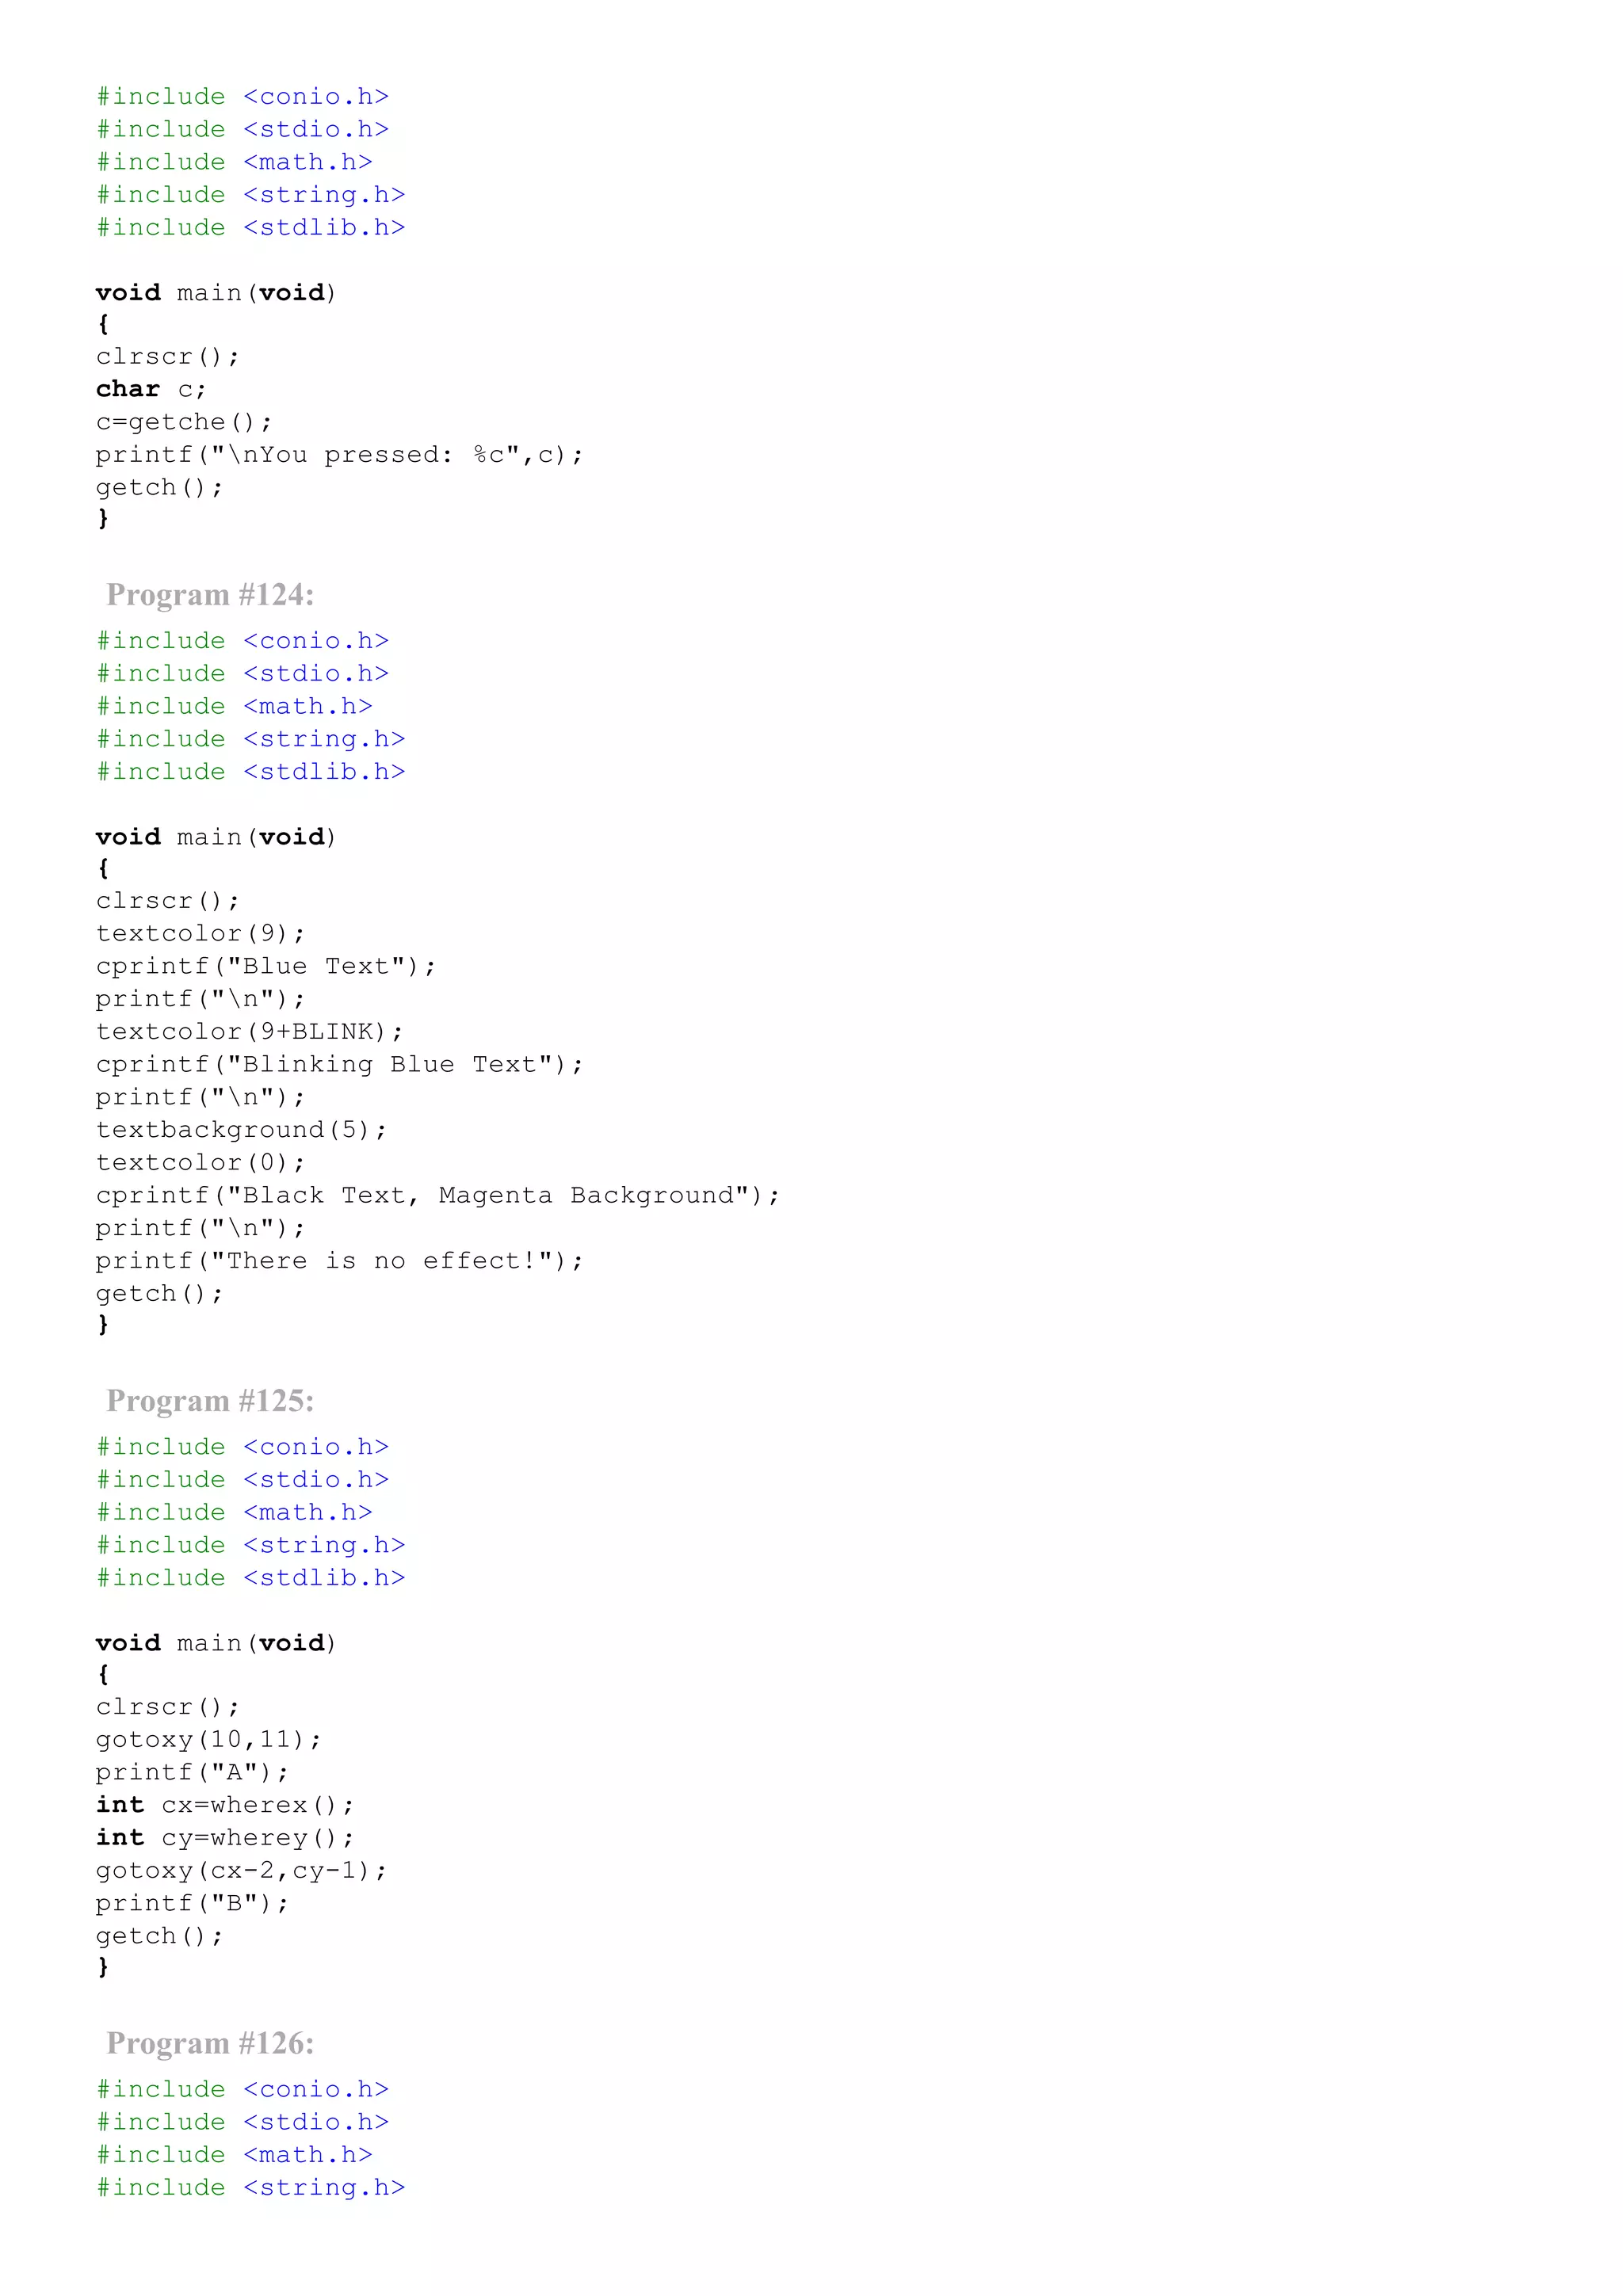This screenshot has width=1623, height=2296.
Task: Select the line cprintf("Blue Text");
Action: [266, 966]
